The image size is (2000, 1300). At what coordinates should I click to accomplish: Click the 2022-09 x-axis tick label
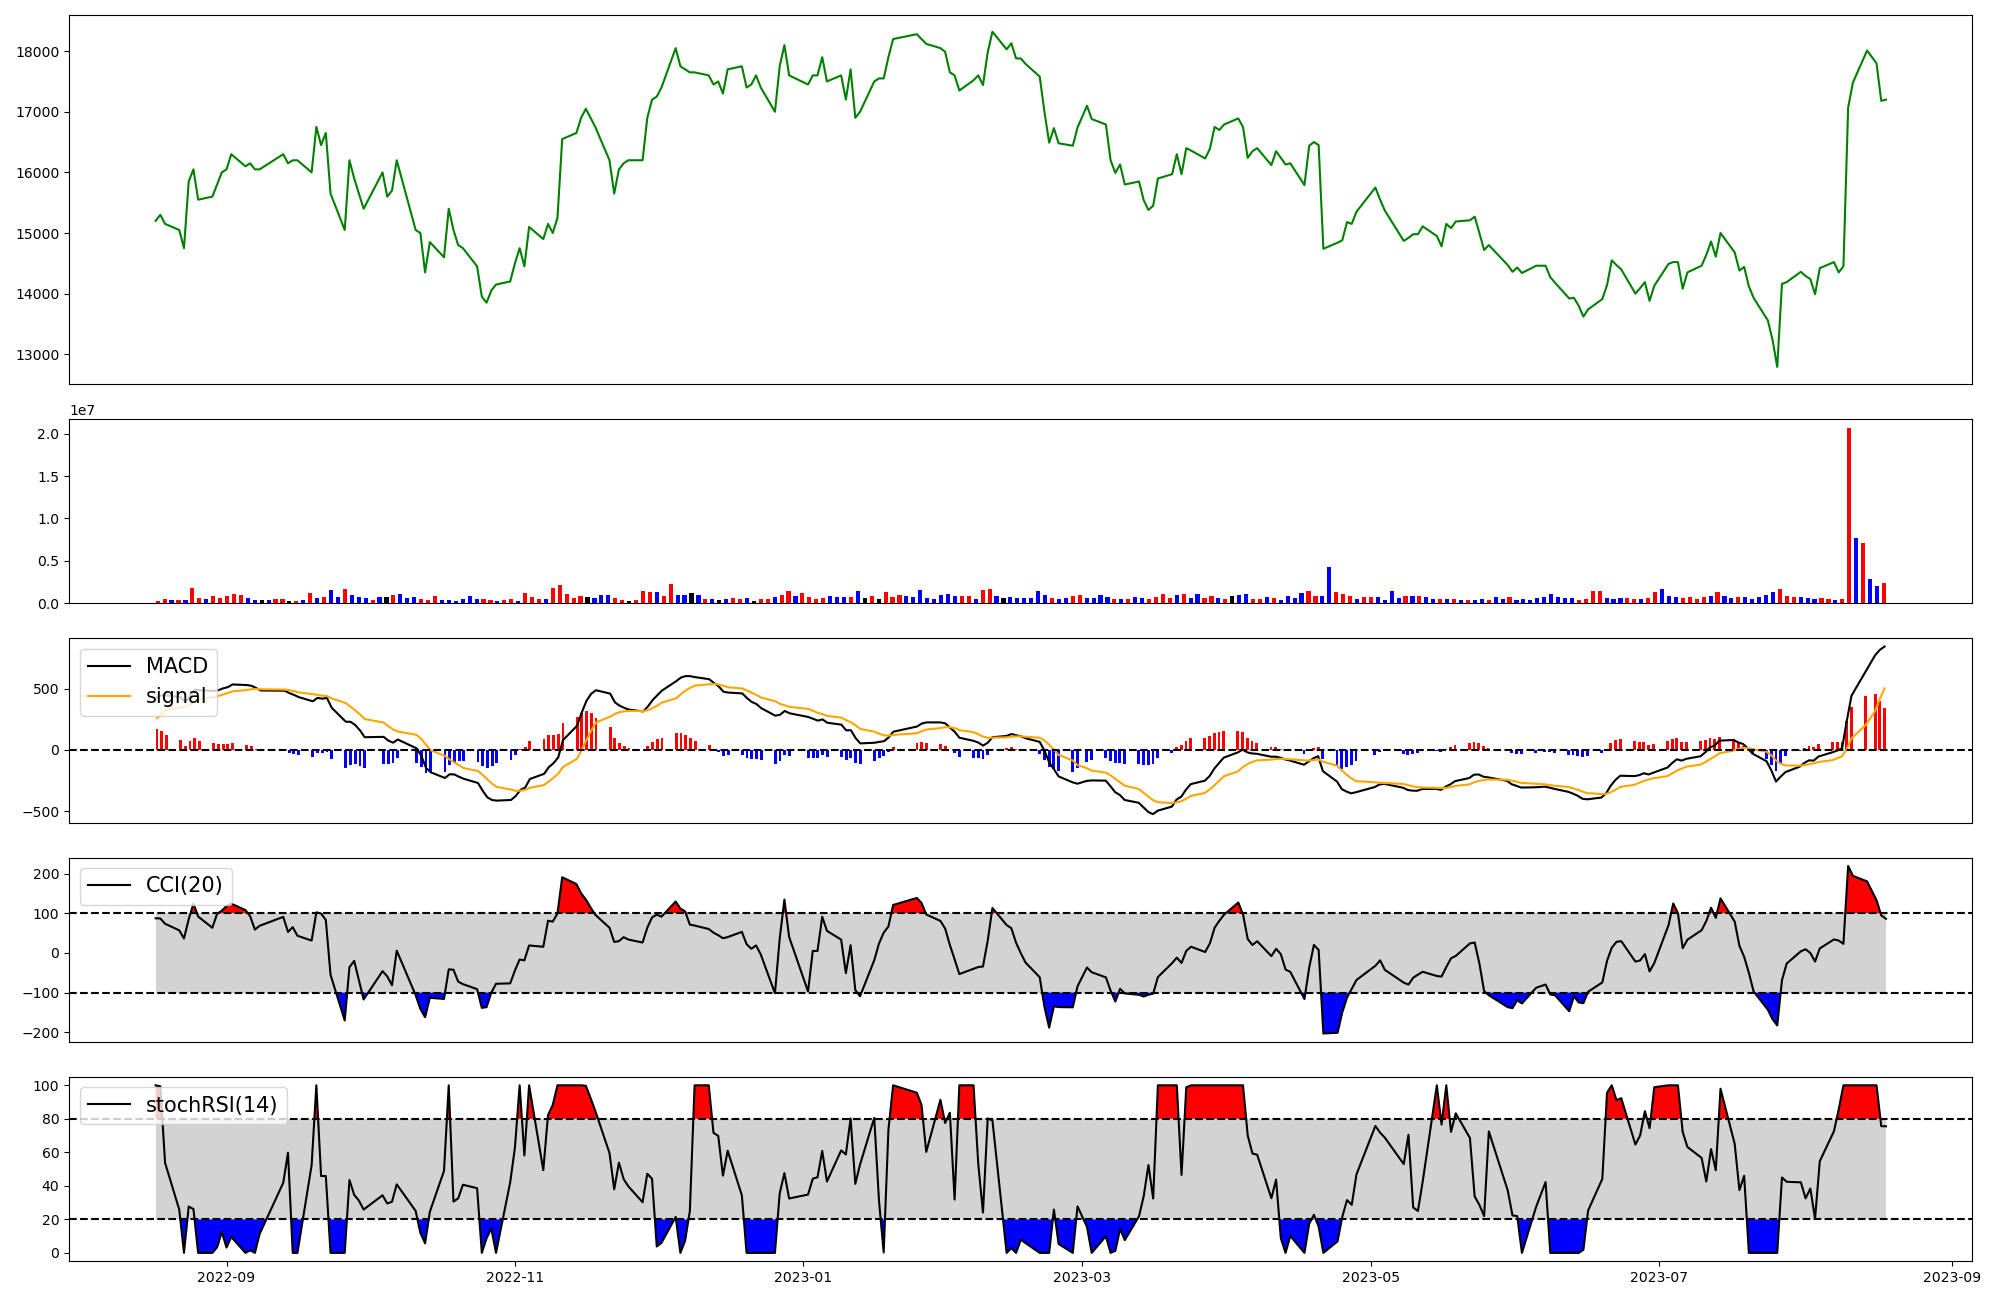[x=227, y=1277]
